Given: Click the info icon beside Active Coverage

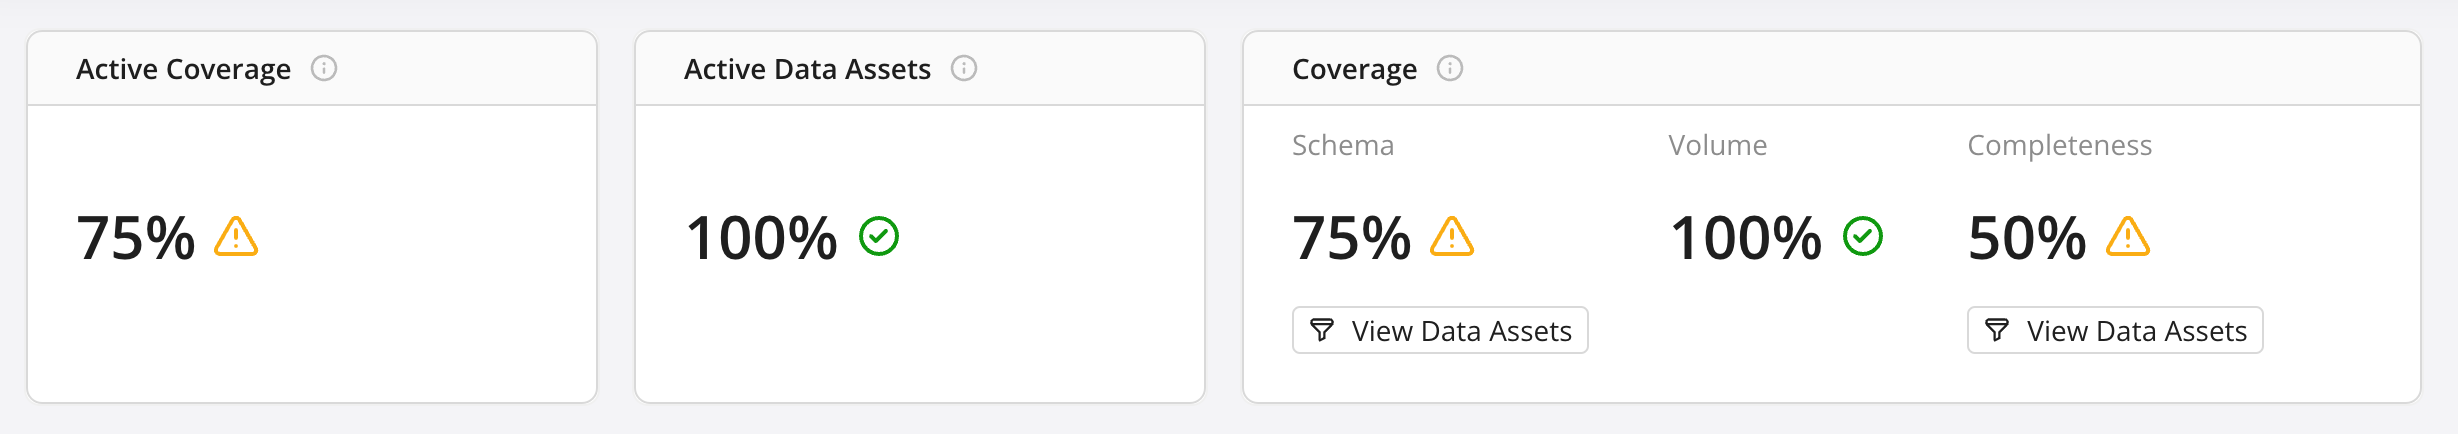Looking at the screenshot, I should click(x=324, y=68).
